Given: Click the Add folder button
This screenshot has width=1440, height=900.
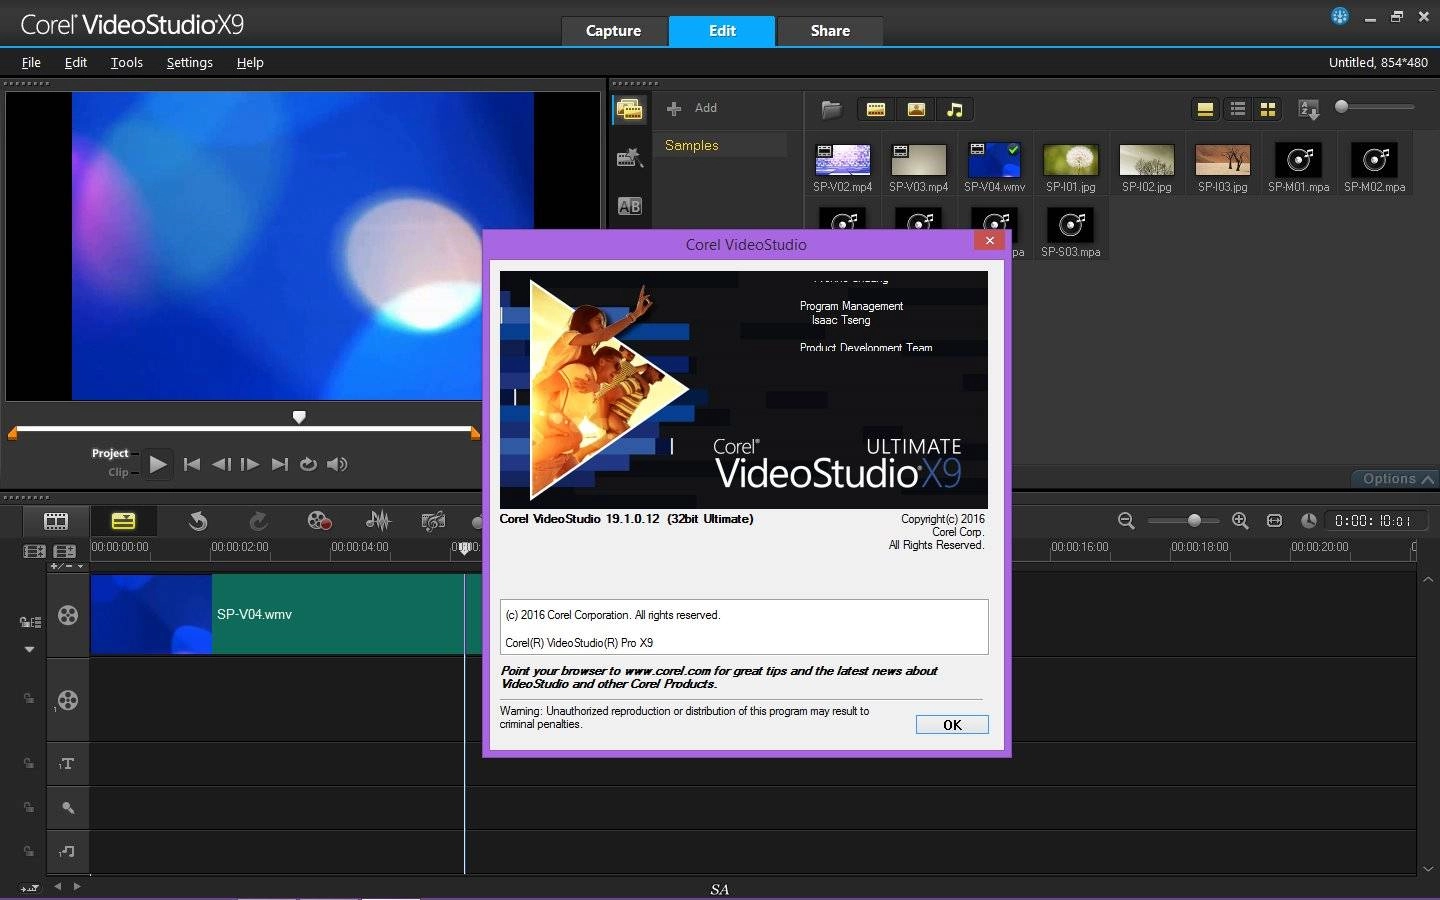Looking at the screenshot, I should coord(692,108).
